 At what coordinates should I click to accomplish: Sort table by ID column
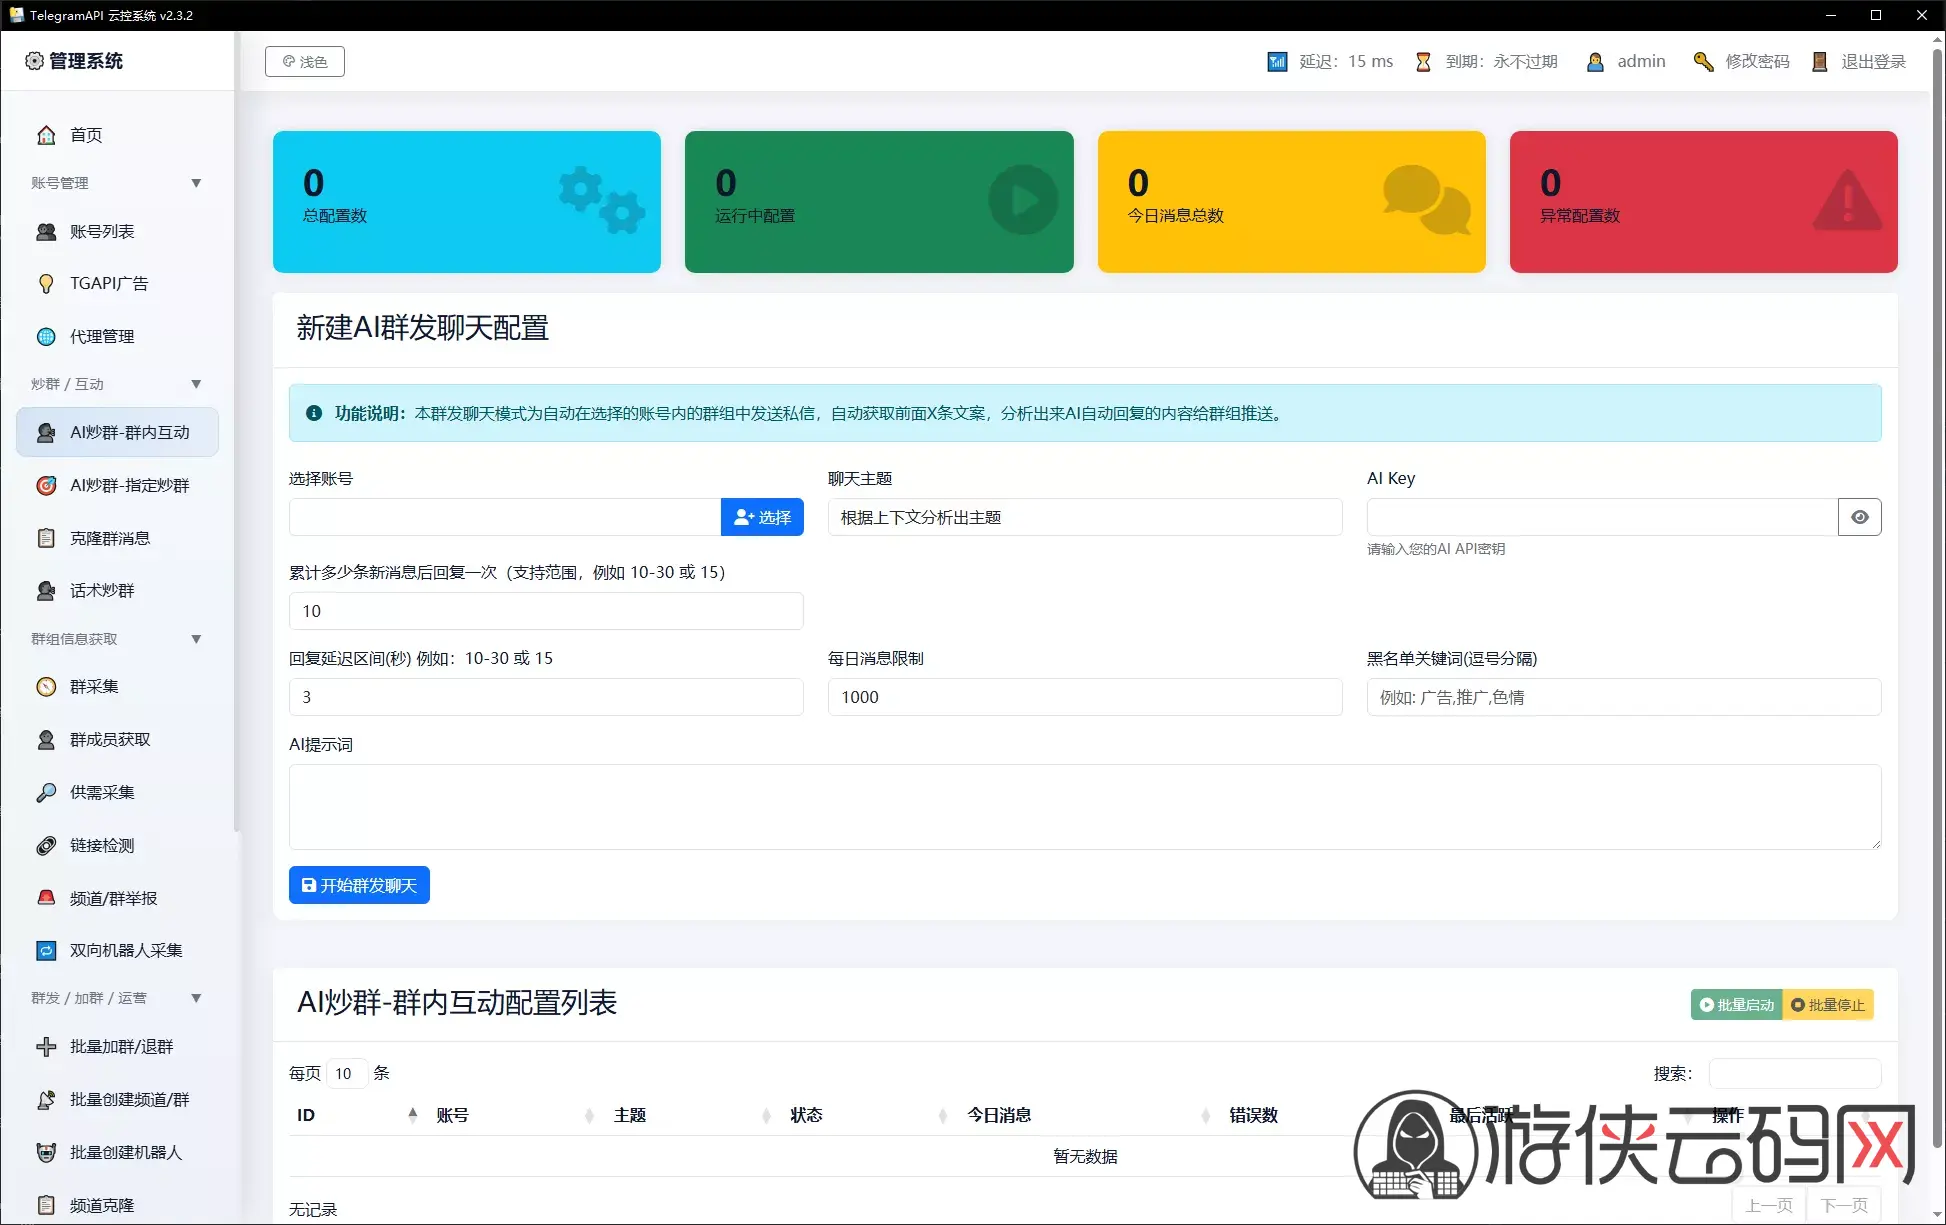357,1115
